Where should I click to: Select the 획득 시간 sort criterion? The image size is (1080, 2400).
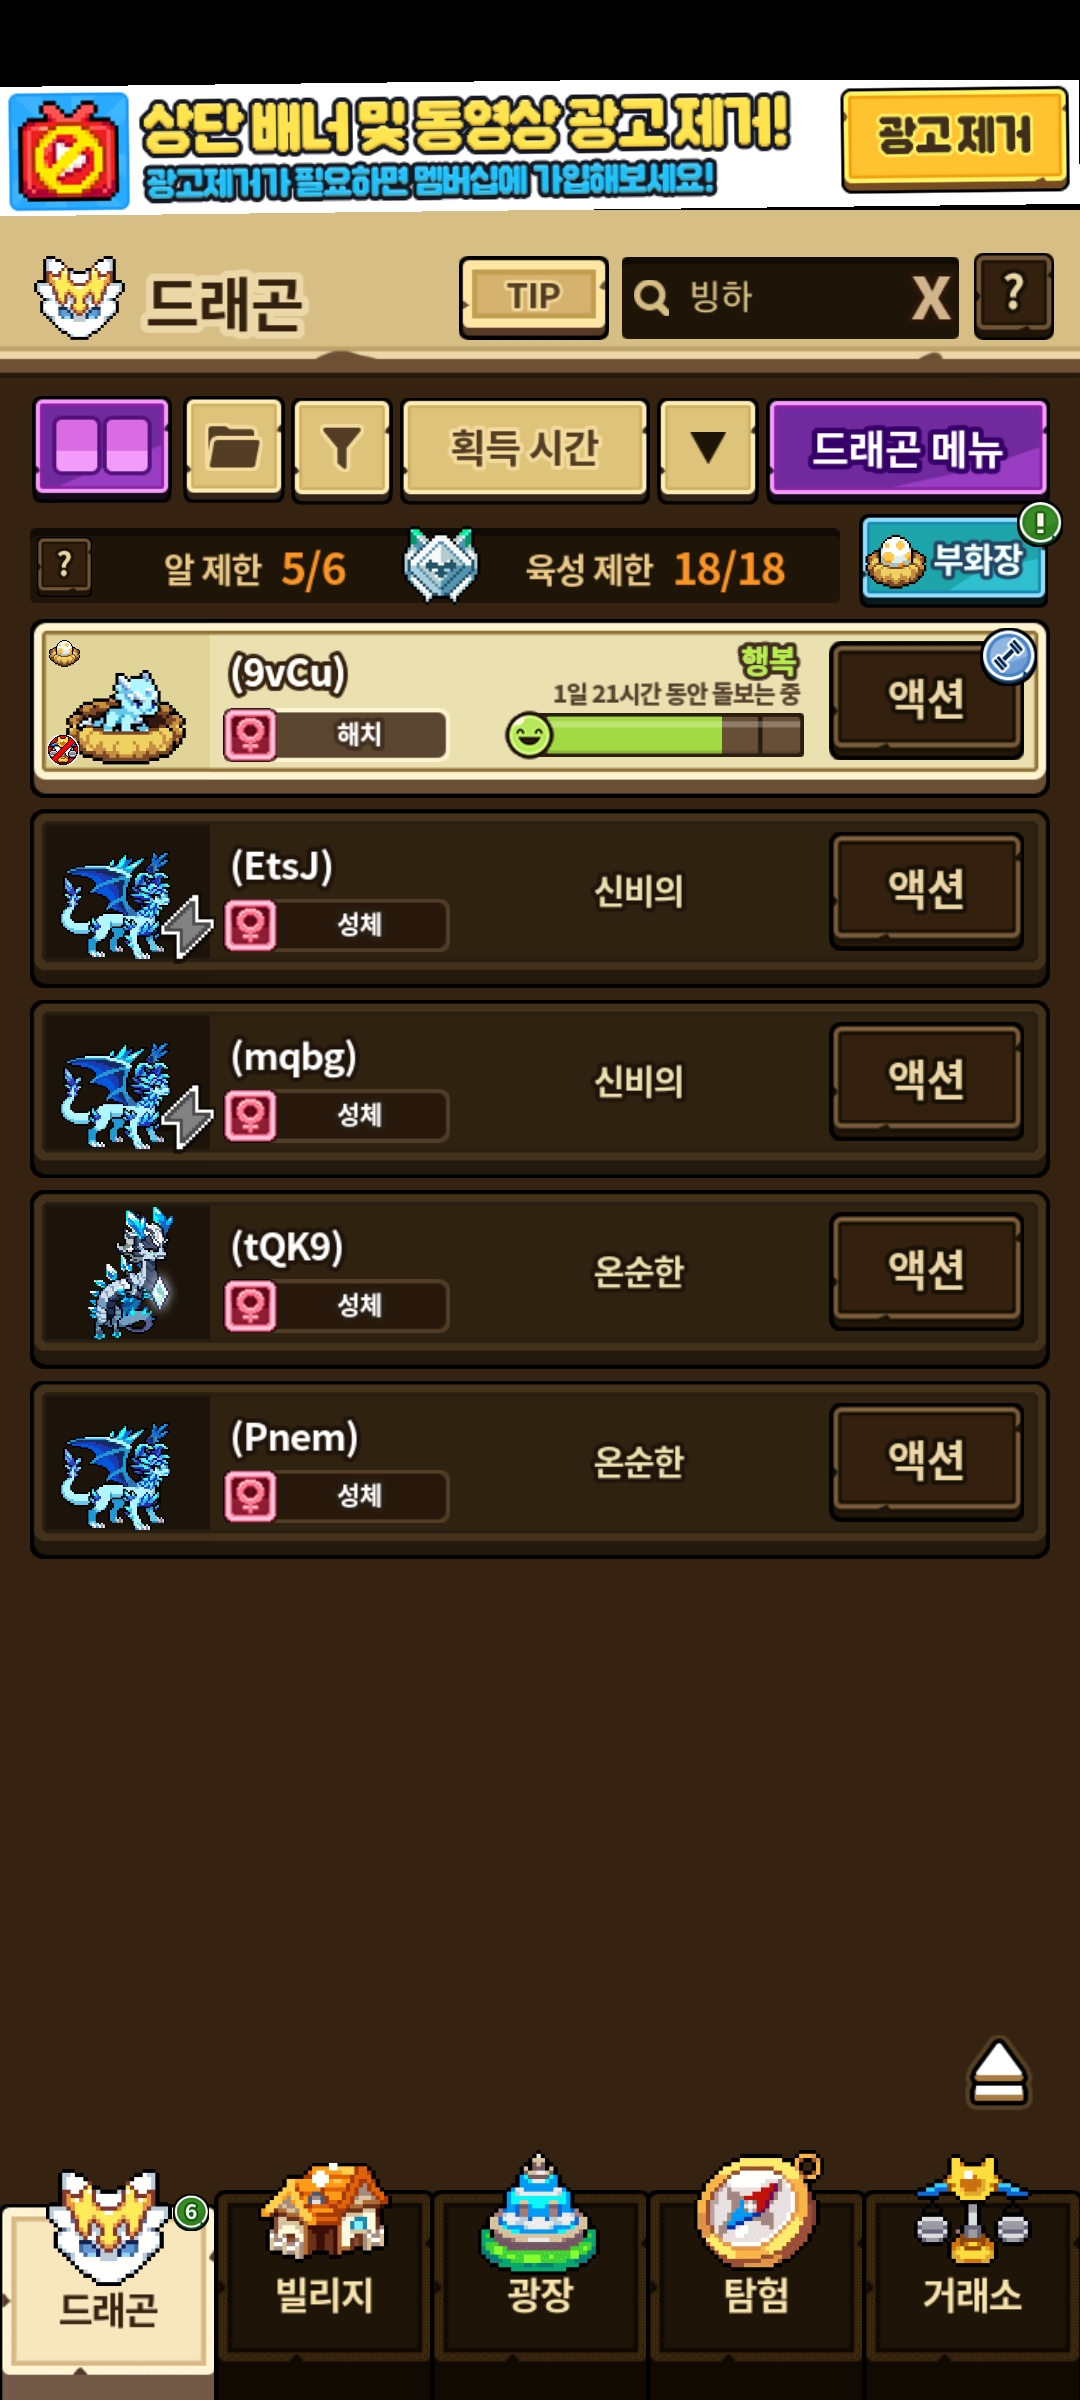[x=524, y=447]
